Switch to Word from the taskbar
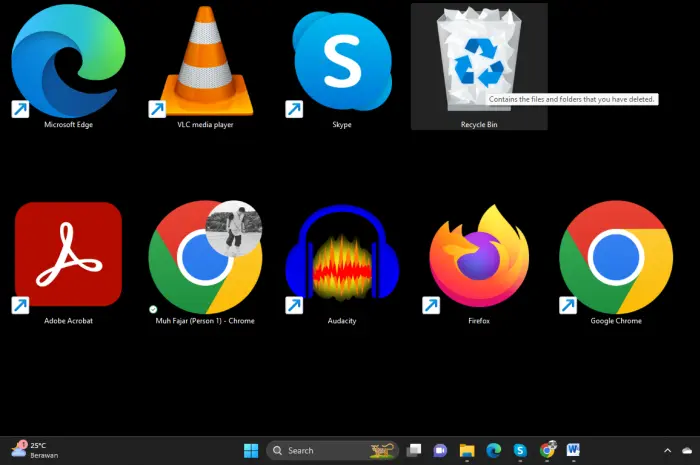700x465 pixels. coord(573,450)
